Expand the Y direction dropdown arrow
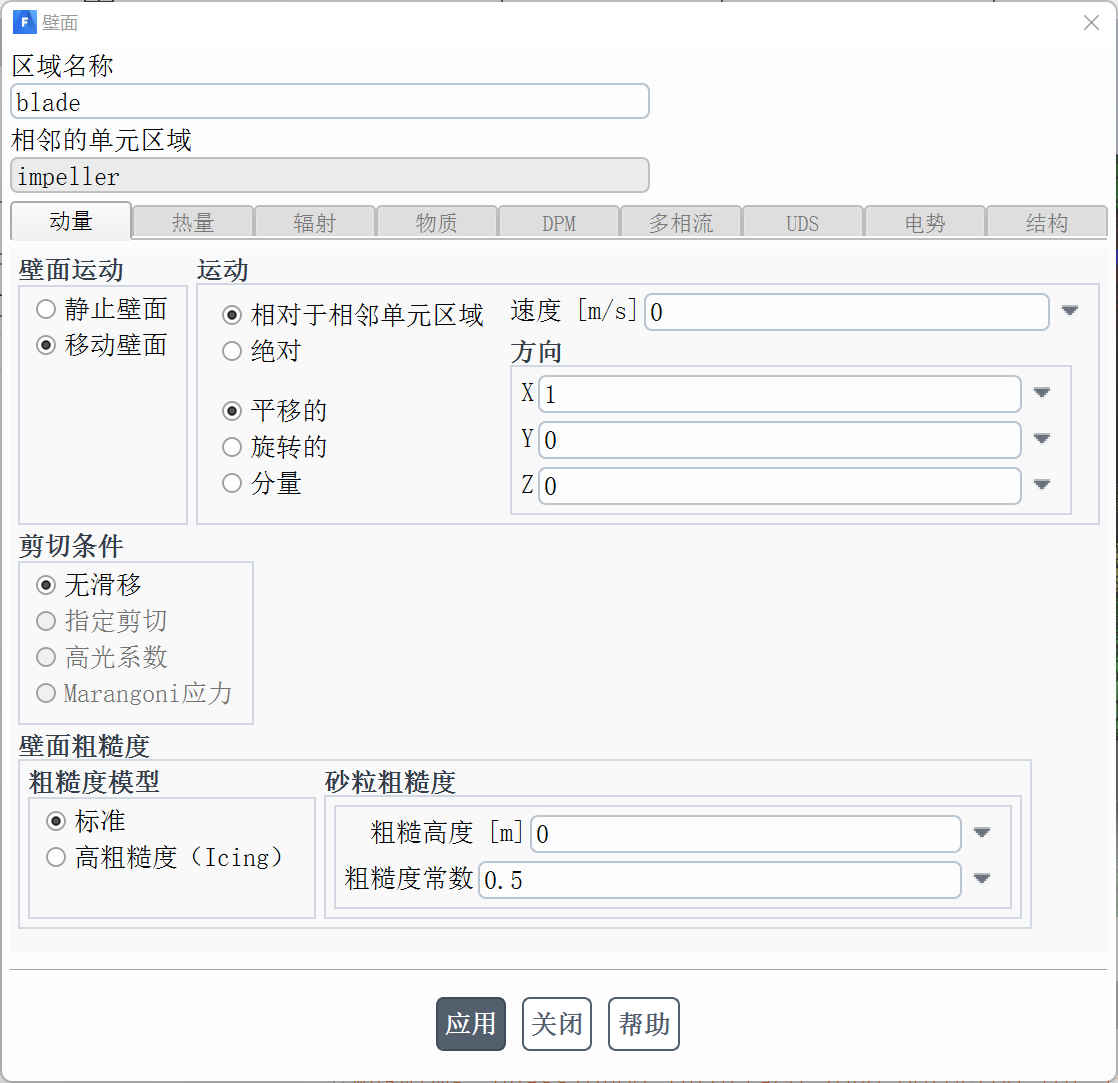 pyautogui.click(x=1042, y=439)
